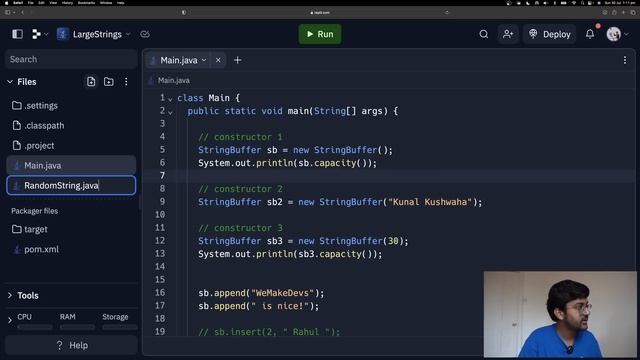Create a new folder with the add-folder icon
Image resolution: width=640 pixels, height=360 pixels.
pos(109,82)
